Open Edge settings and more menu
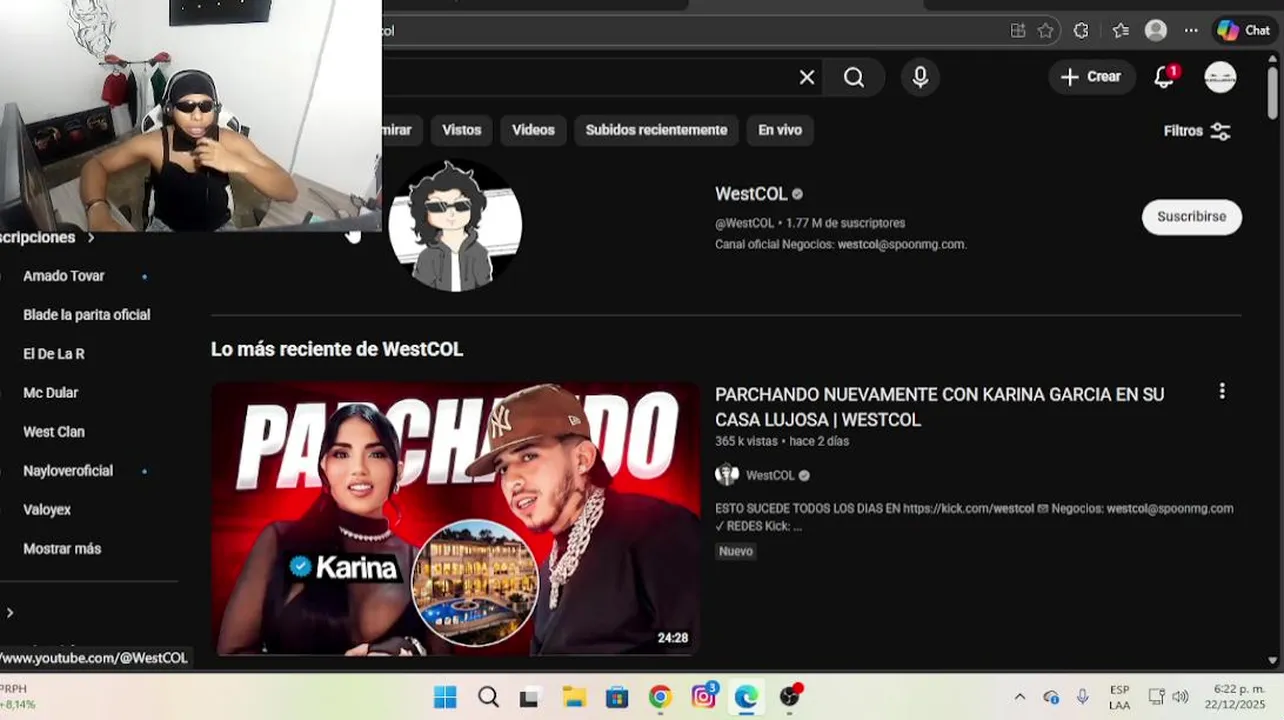 point(1191,30)
